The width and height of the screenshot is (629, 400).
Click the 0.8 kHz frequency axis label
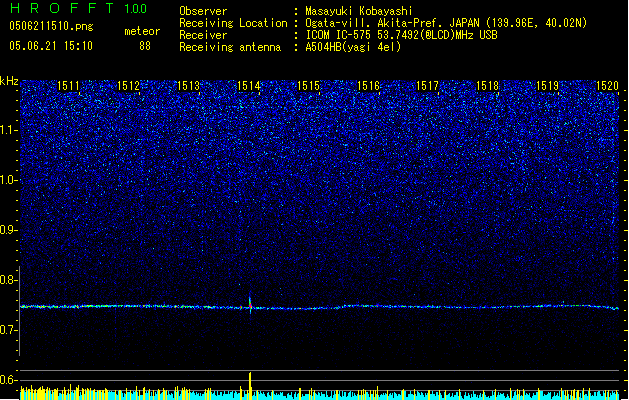coord(9,280)
